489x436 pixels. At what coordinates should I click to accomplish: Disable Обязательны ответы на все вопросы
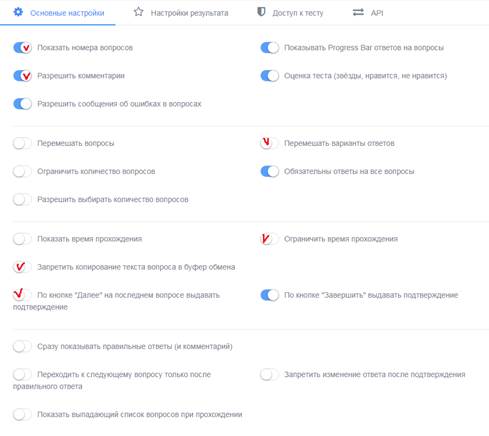click(x=270, y=171)
